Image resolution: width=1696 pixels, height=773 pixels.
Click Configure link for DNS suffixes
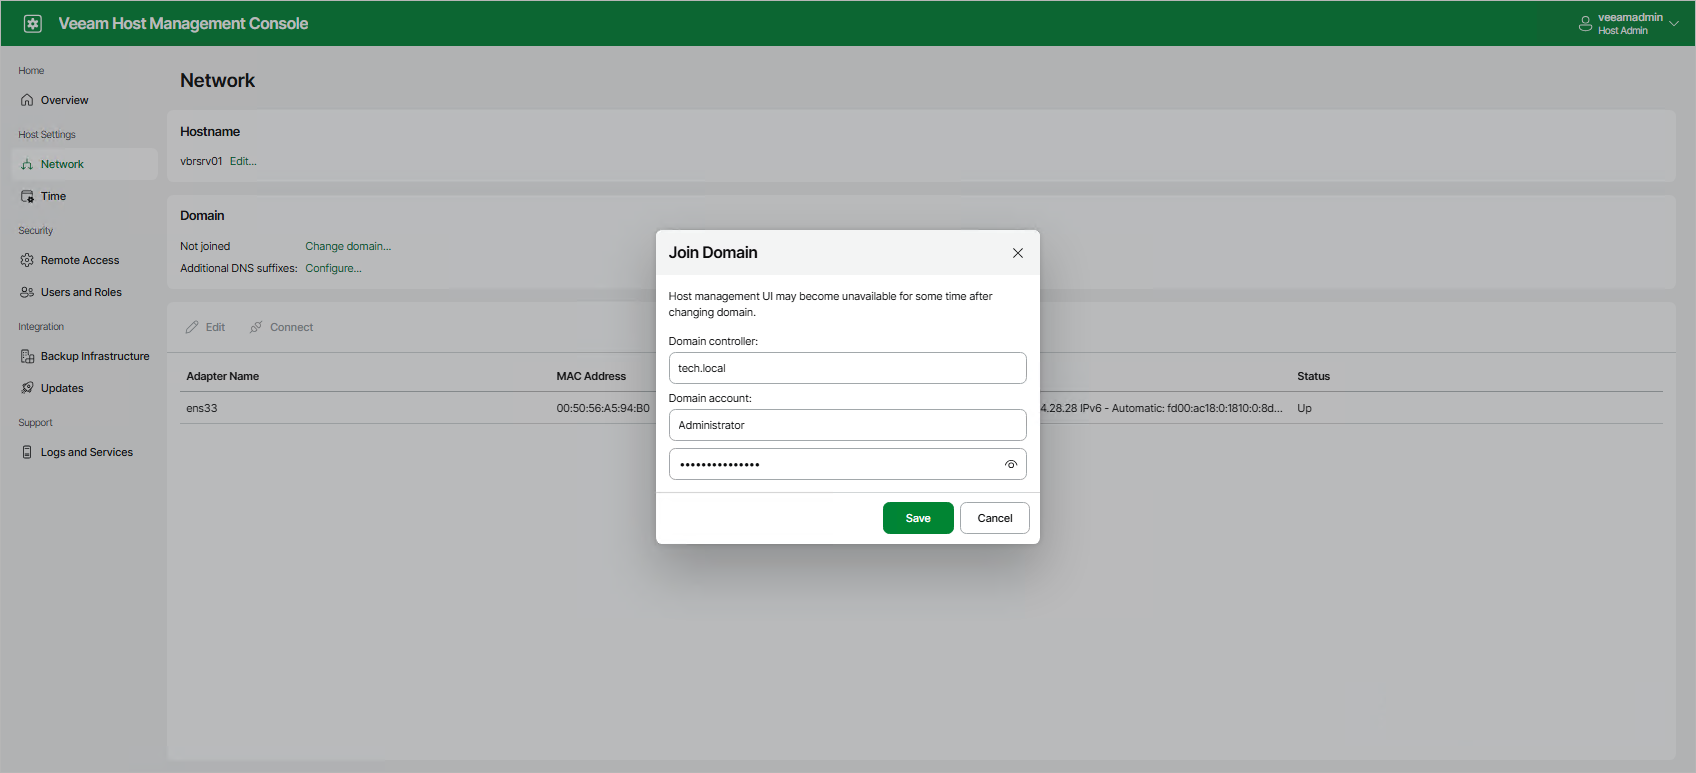tap(333, 268)
